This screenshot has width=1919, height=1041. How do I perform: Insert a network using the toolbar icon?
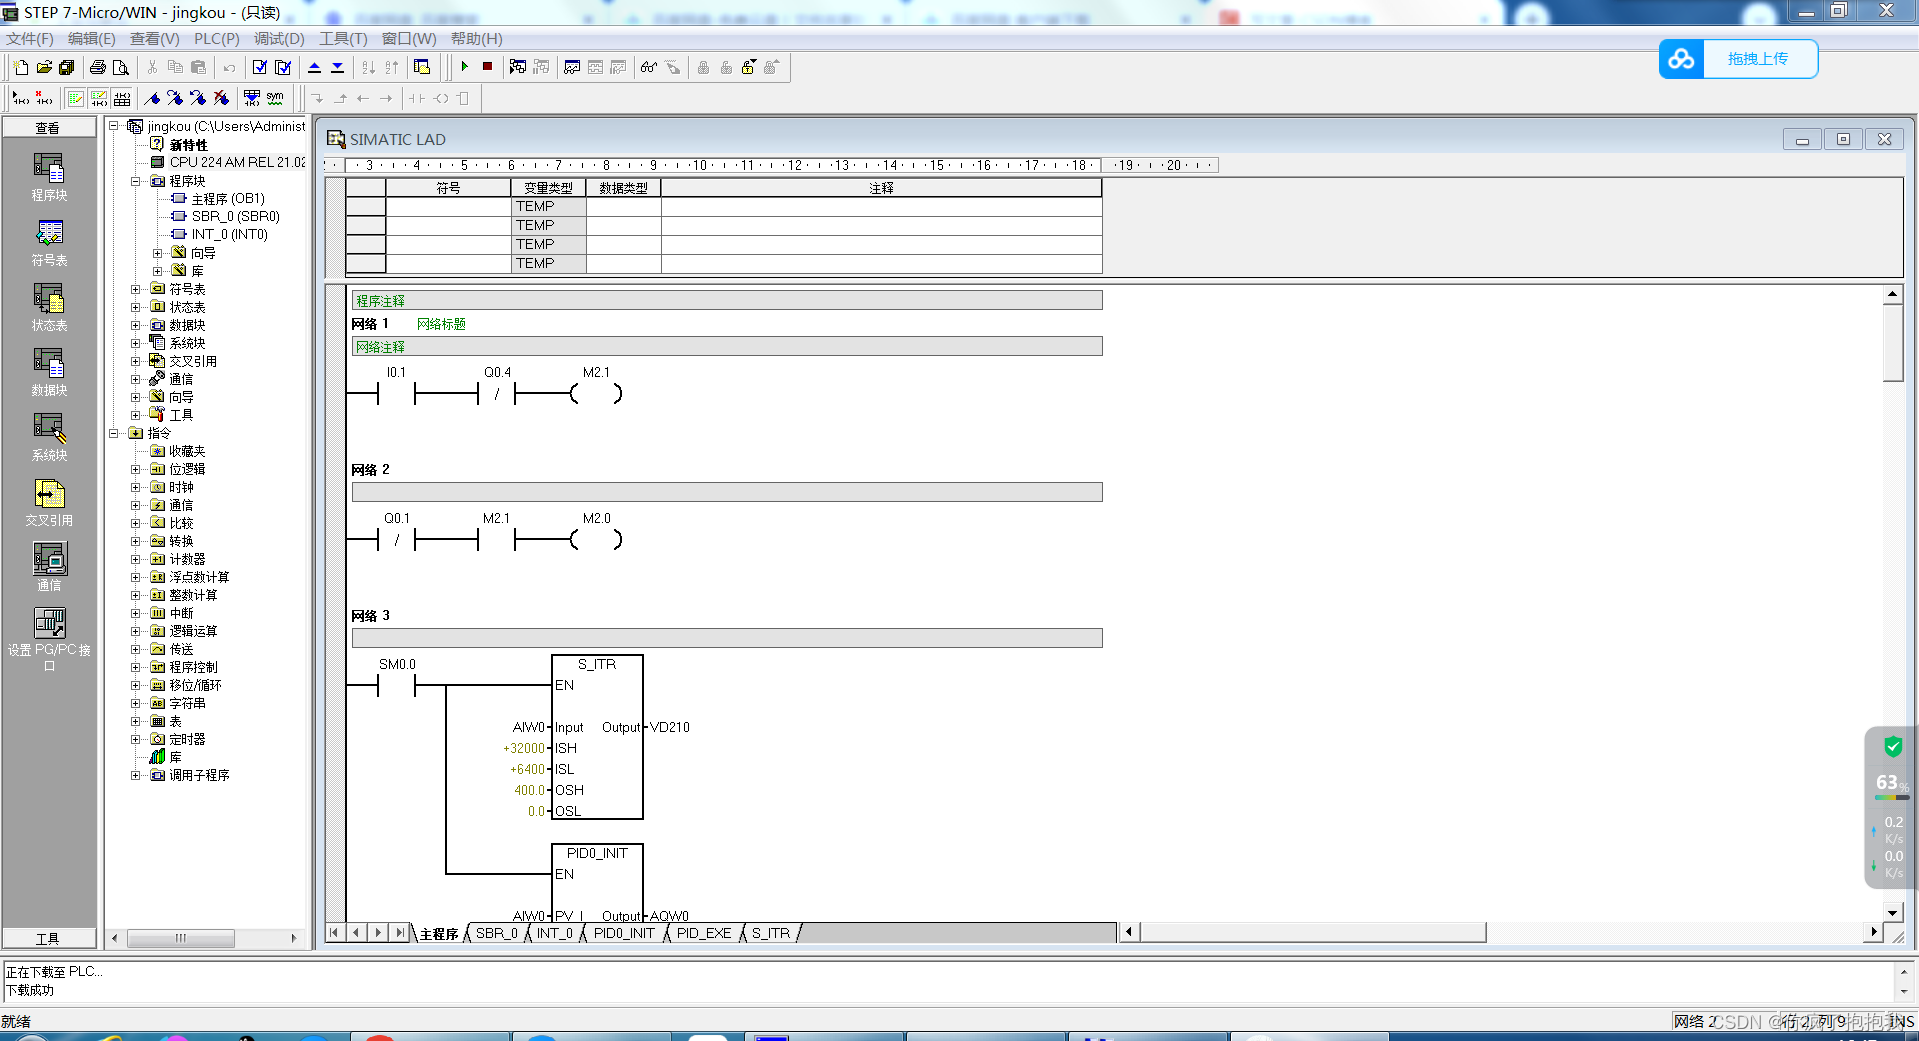click(x=20, y=98)
